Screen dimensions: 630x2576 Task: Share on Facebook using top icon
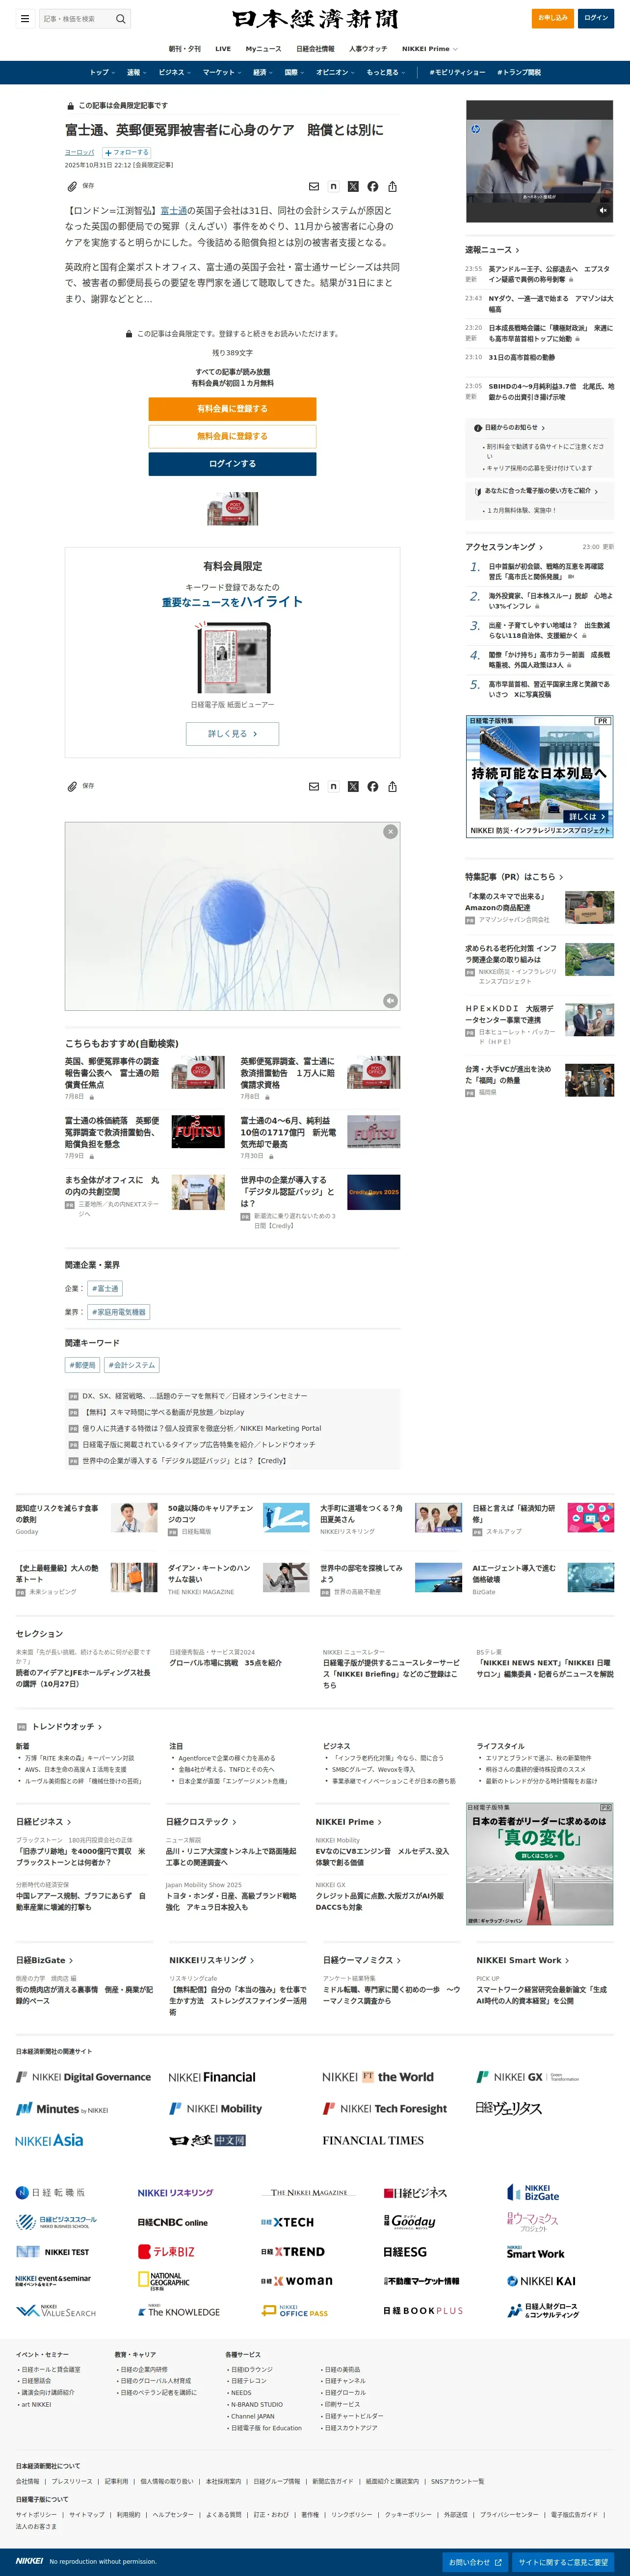pos(373,186)
